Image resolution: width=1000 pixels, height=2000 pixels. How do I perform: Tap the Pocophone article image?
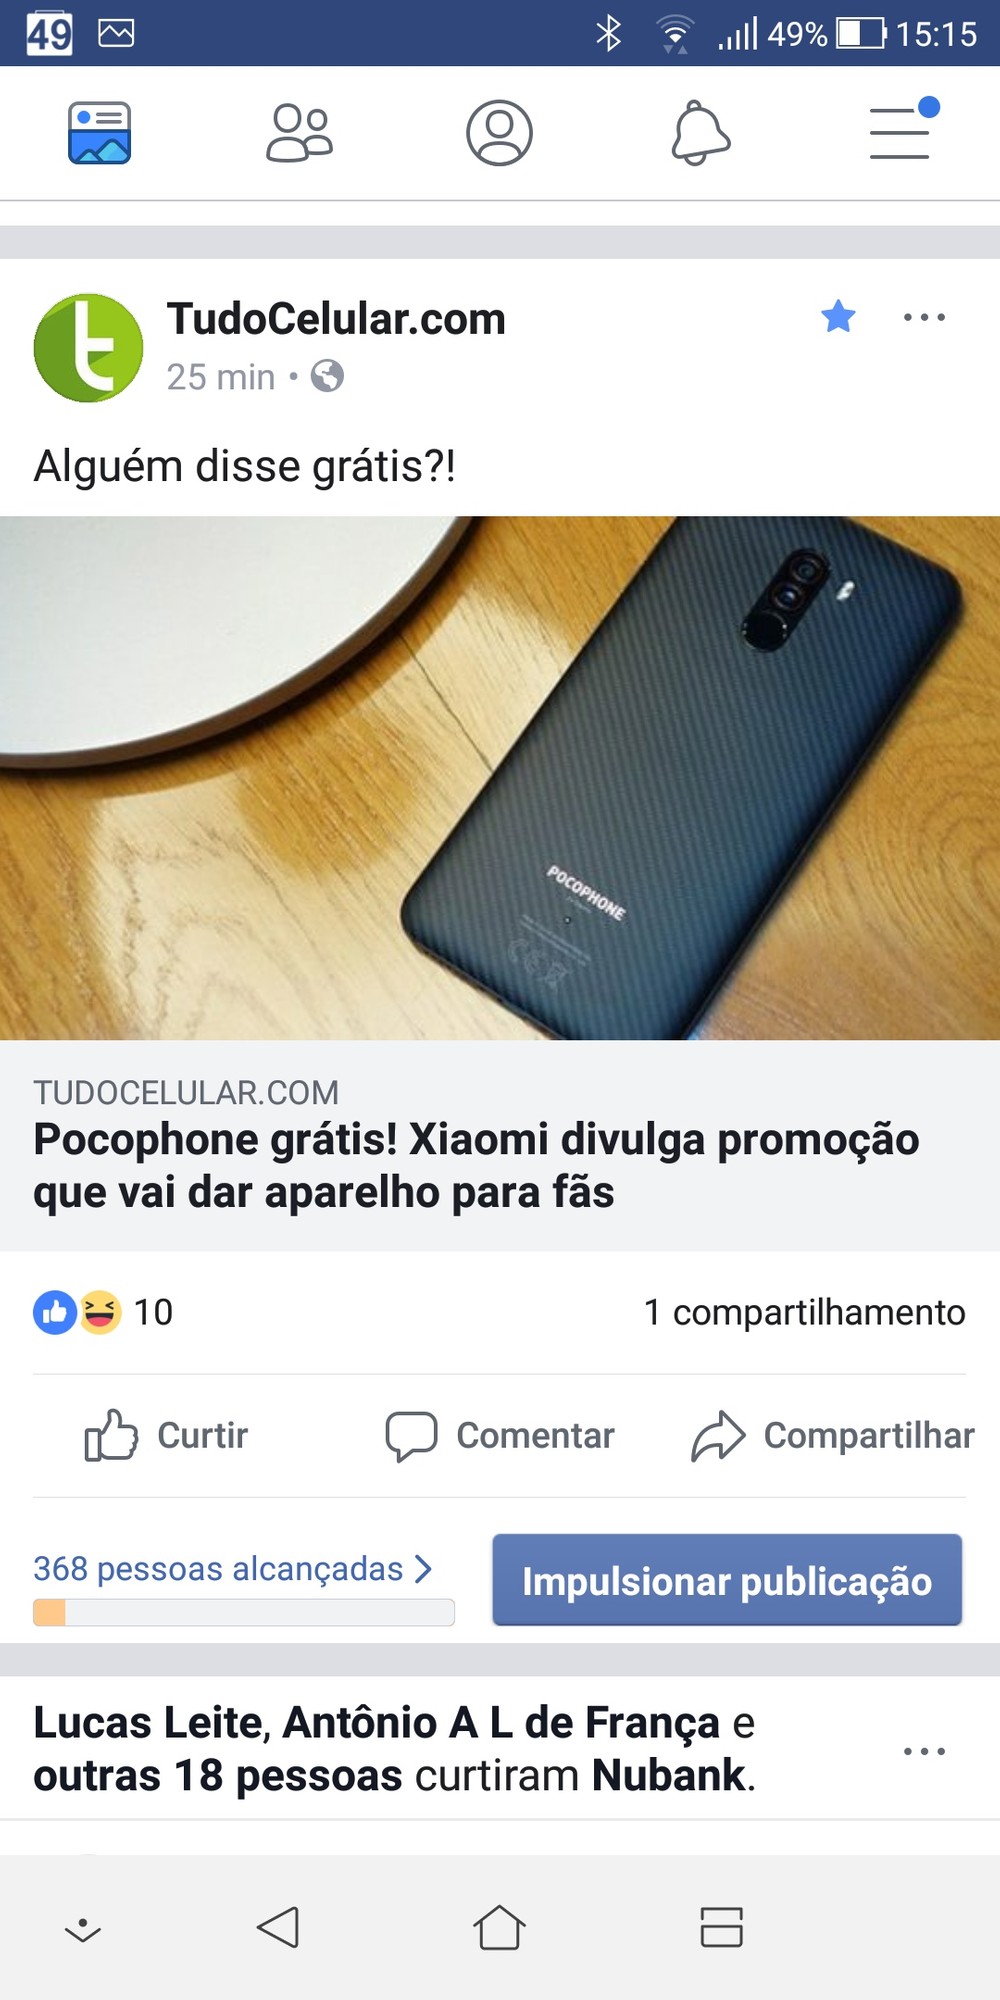pos(500,778)
